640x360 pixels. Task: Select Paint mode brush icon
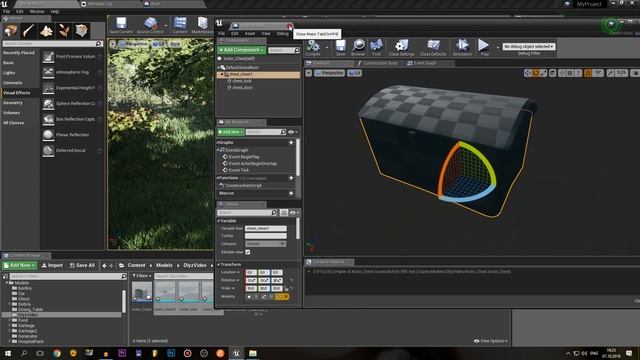coord(29,31)
